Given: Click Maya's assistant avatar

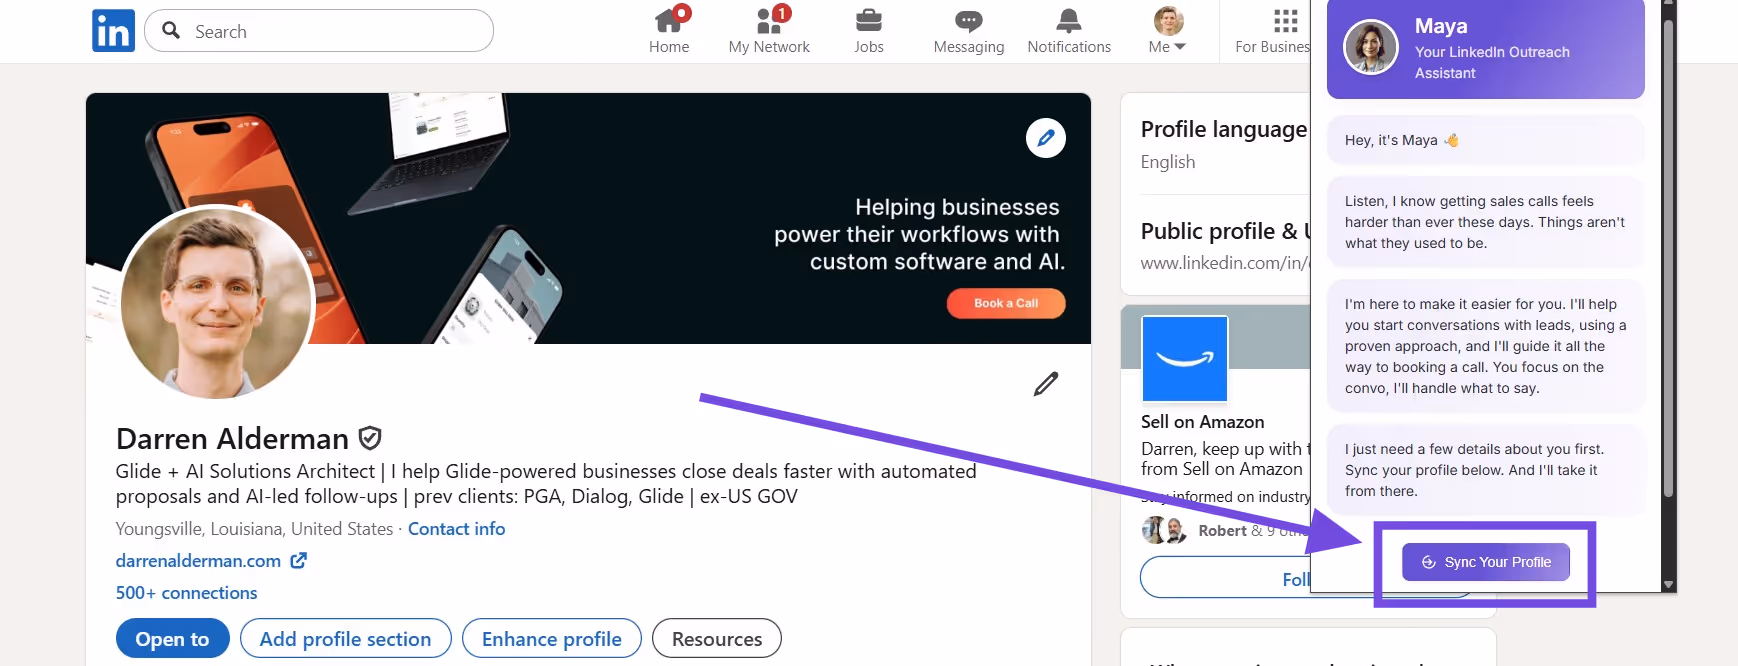Looking at the screenshot, I should coord(1371,47).
